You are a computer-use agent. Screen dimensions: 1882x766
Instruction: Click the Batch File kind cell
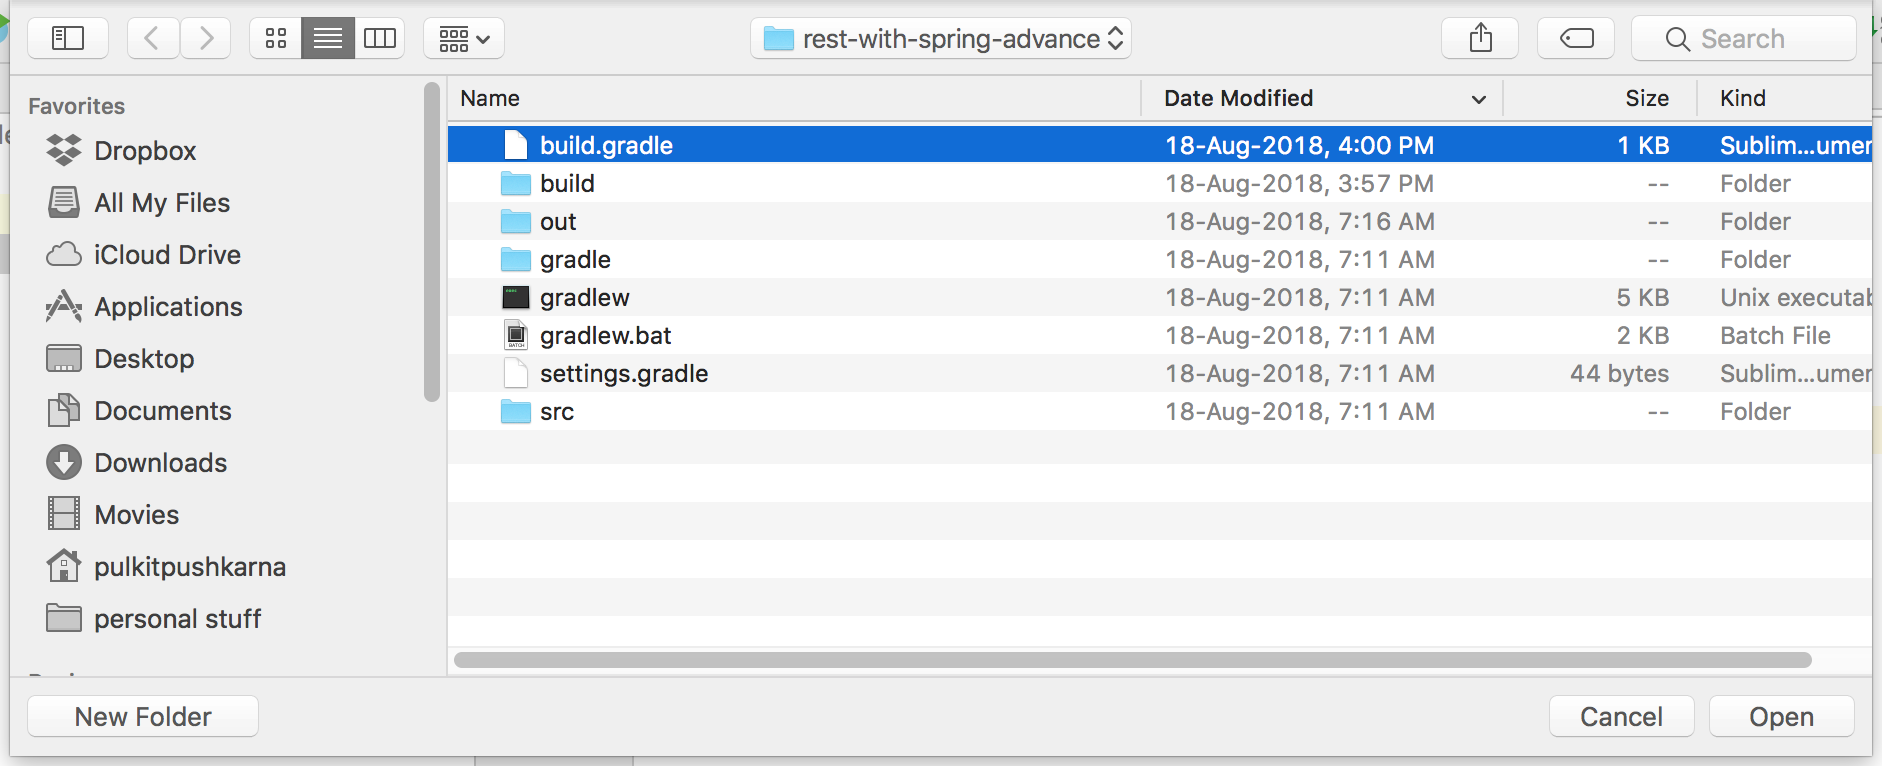1775,335
